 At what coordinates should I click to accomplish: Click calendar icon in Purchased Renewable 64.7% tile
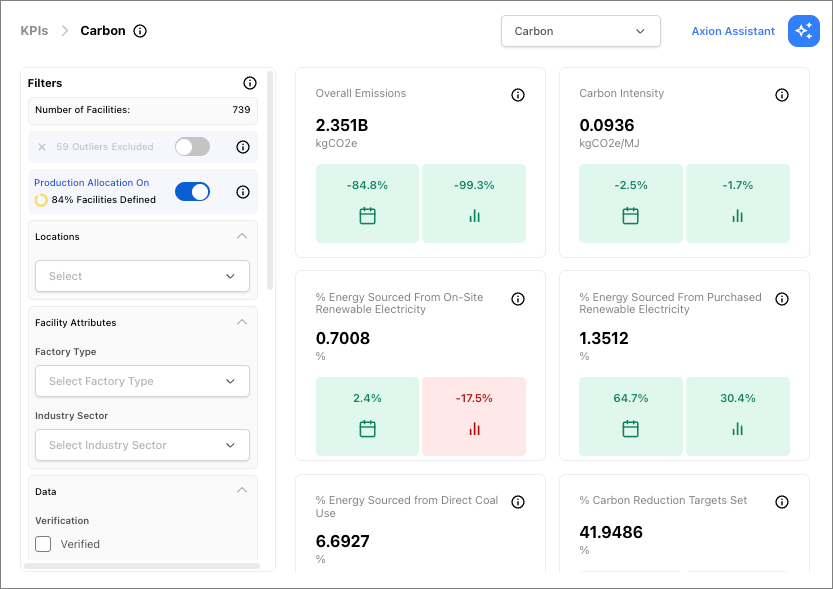(631, 429)
